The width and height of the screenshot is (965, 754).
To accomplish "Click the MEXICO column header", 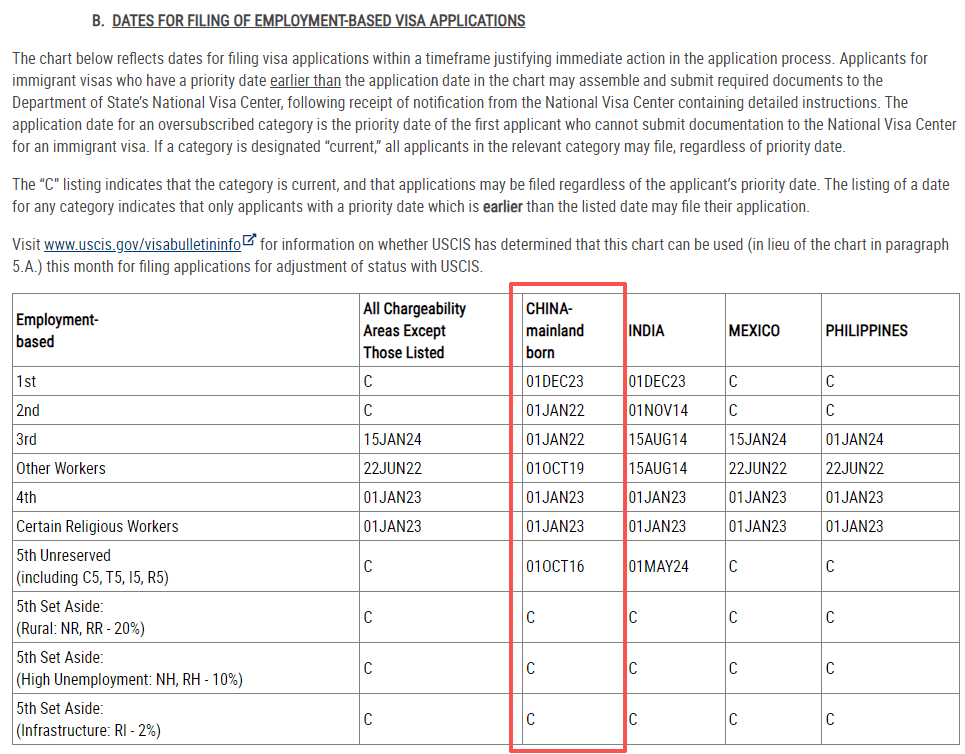I will [x=754, y=330].
